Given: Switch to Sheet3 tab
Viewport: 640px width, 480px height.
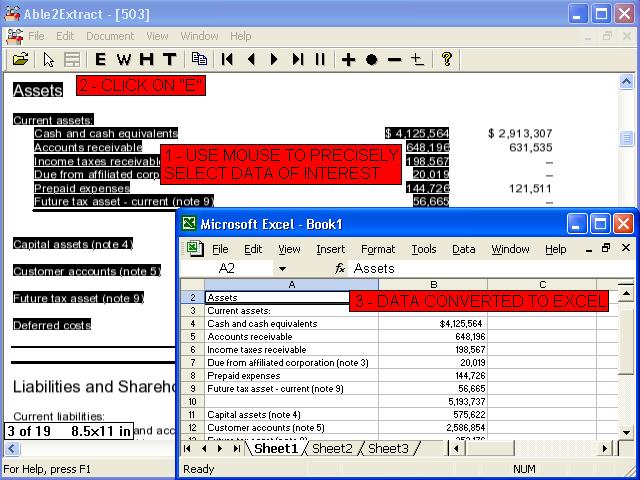Looking at the screenshot, I should click(x=388, y=449).
